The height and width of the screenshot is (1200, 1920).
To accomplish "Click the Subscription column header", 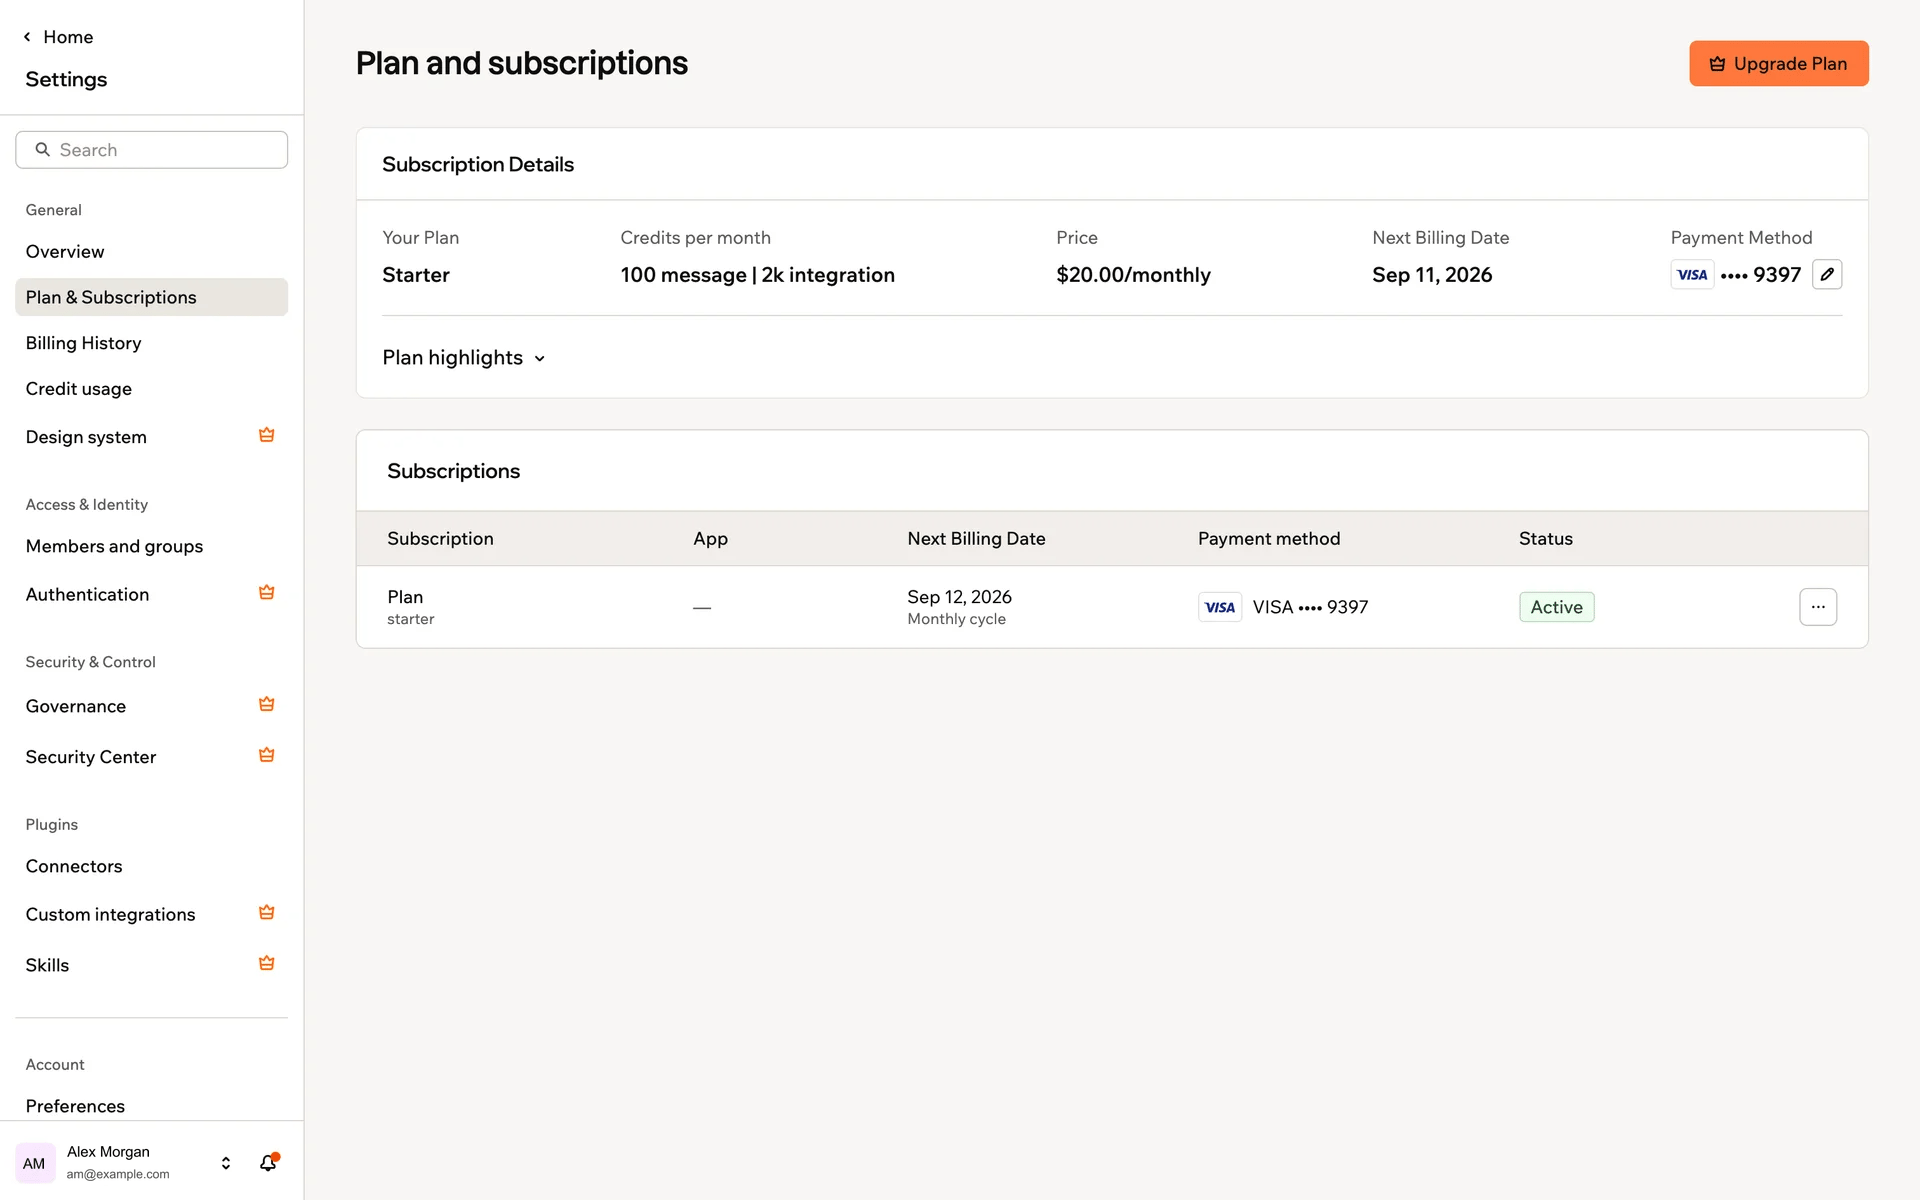I will 440,539.
